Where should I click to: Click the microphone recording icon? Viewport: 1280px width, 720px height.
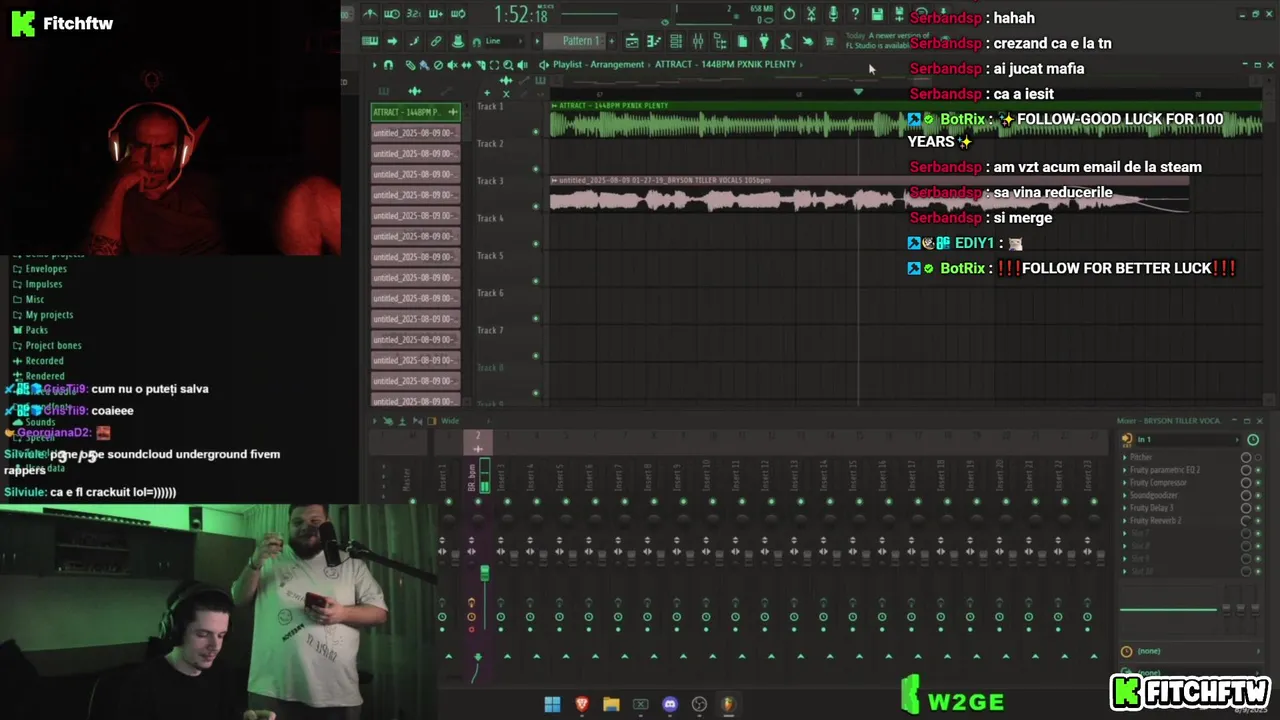point(833,14)
